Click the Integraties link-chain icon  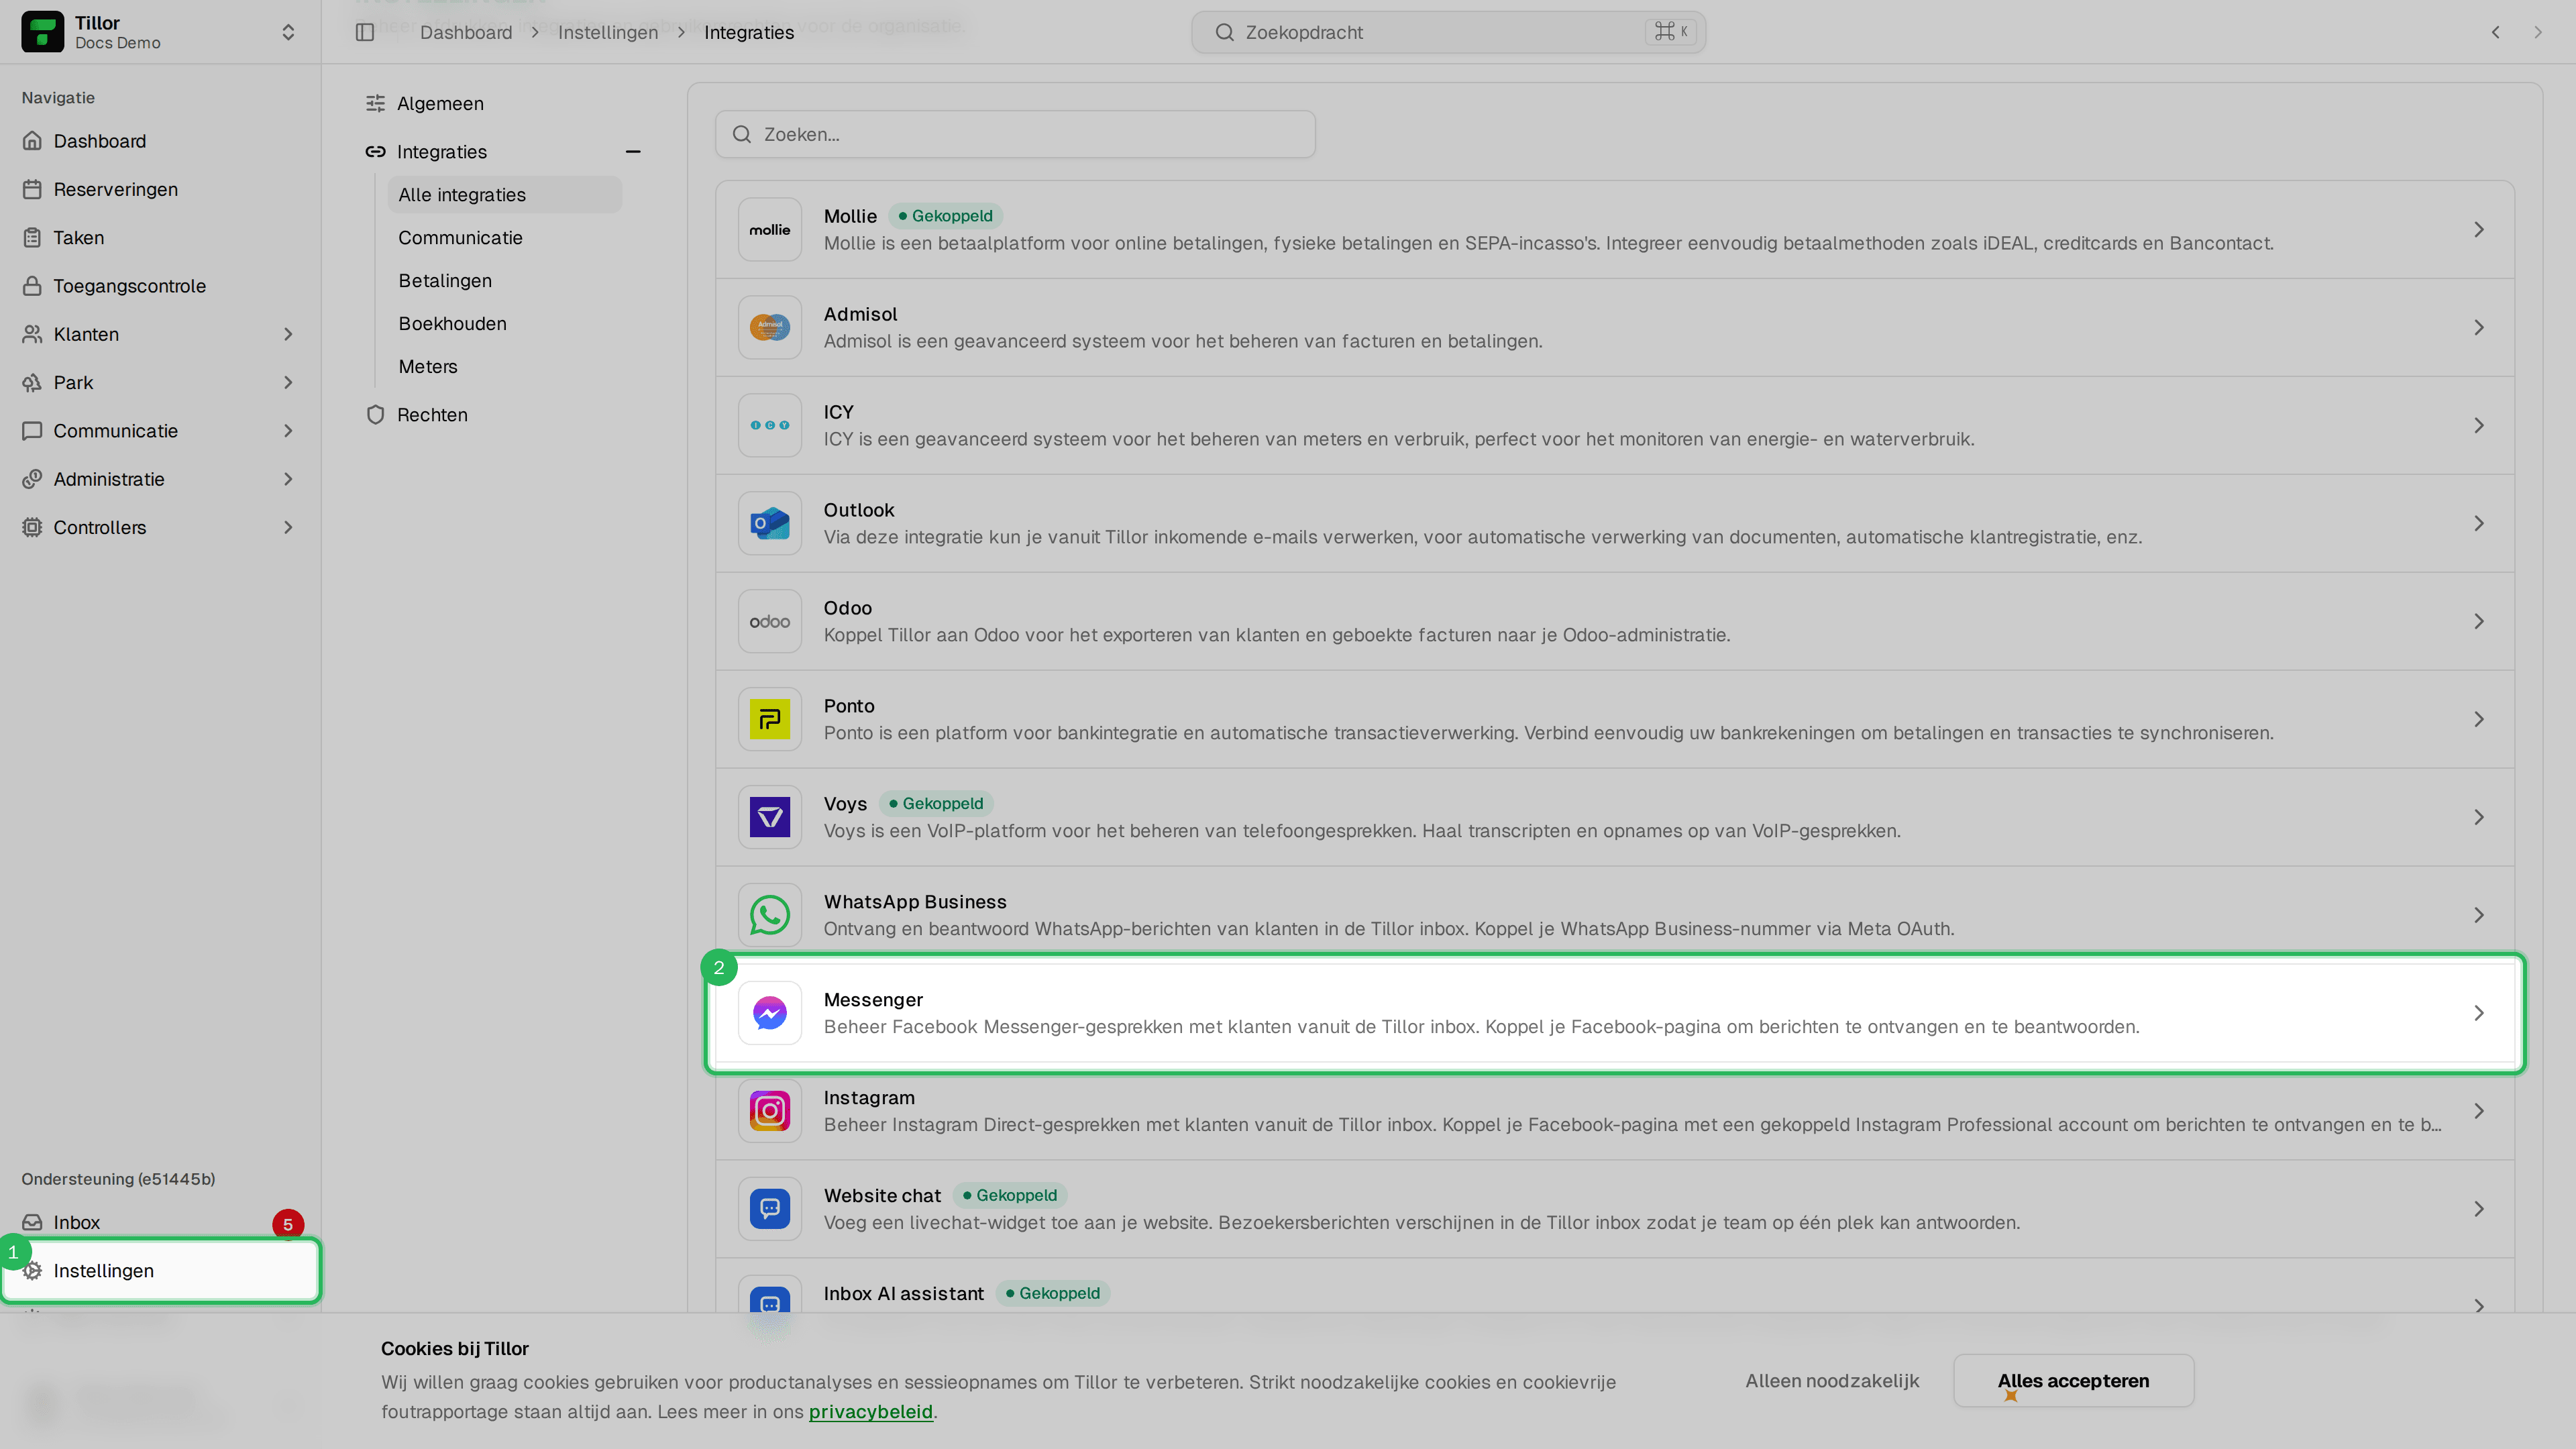(x=375, y=151)
